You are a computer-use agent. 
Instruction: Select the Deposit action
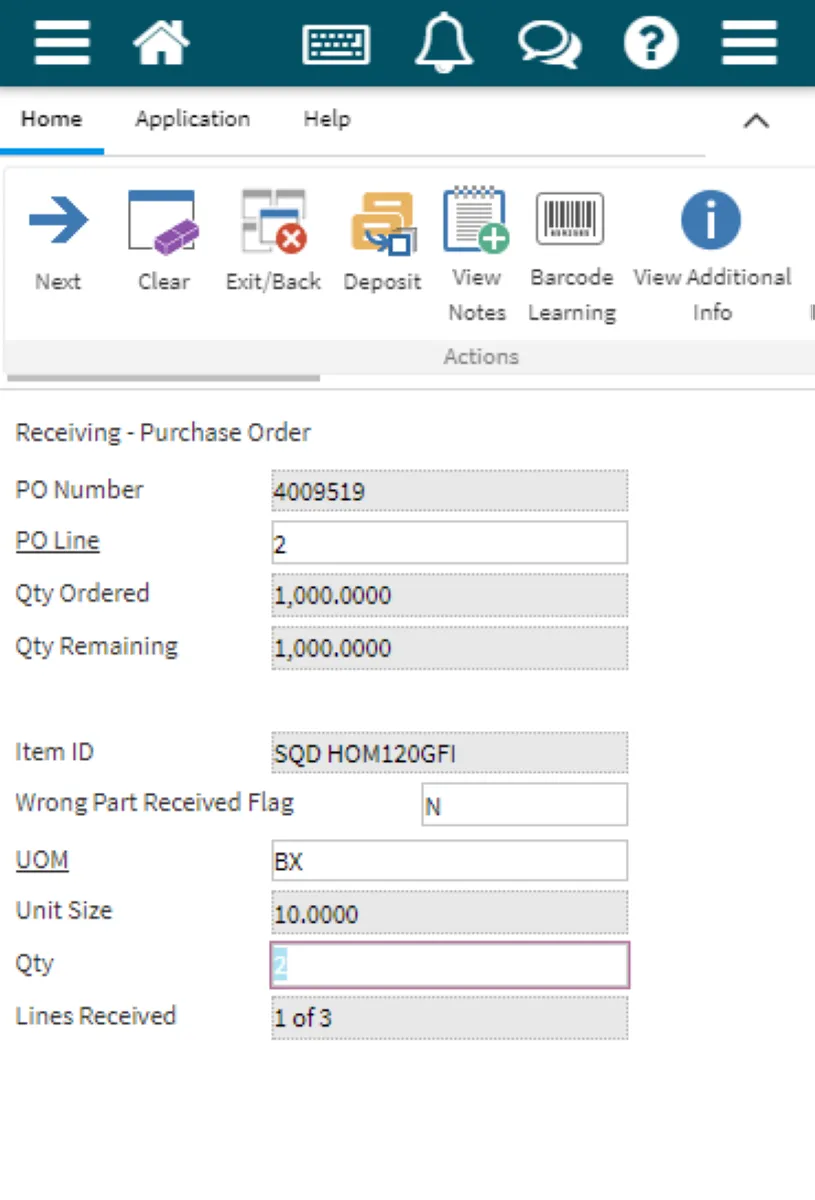coord(382,241)
